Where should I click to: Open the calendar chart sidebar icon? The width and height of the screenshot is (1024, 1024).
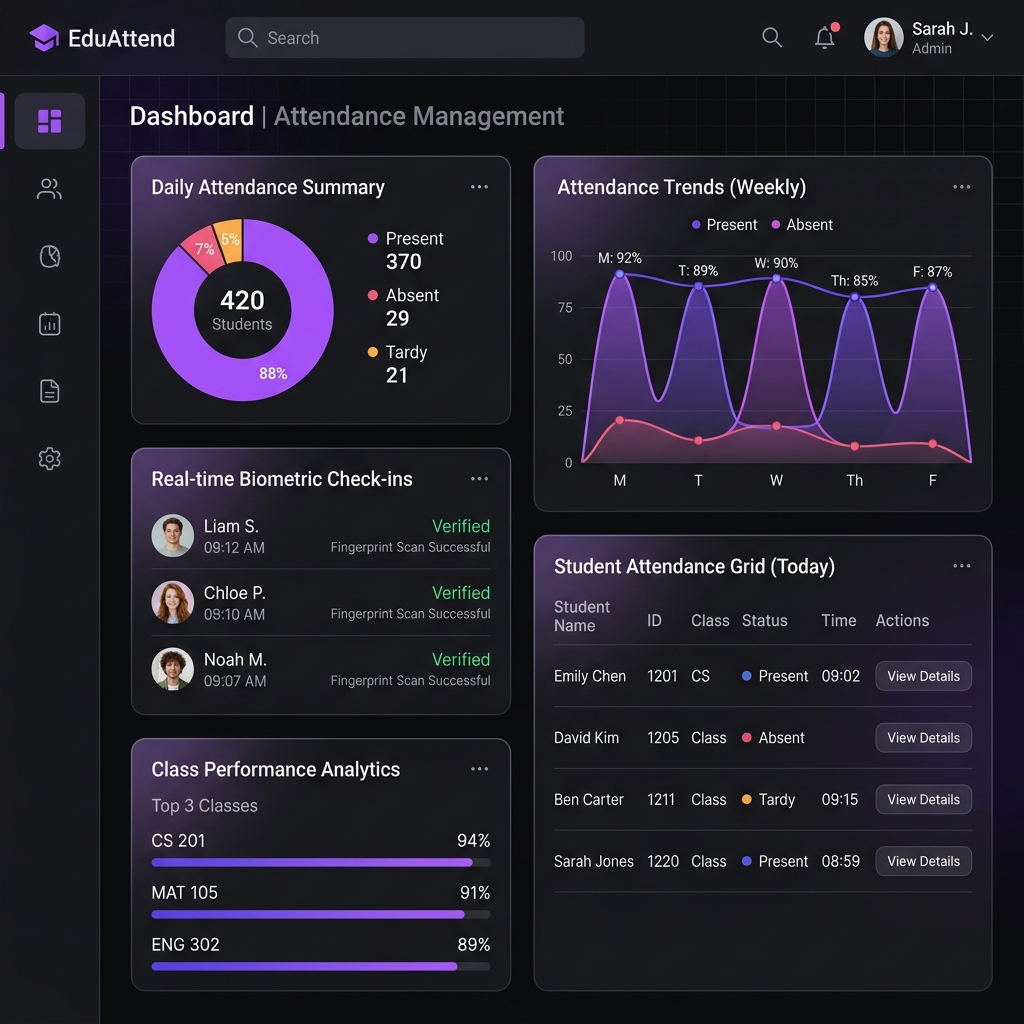click(50, 323)
